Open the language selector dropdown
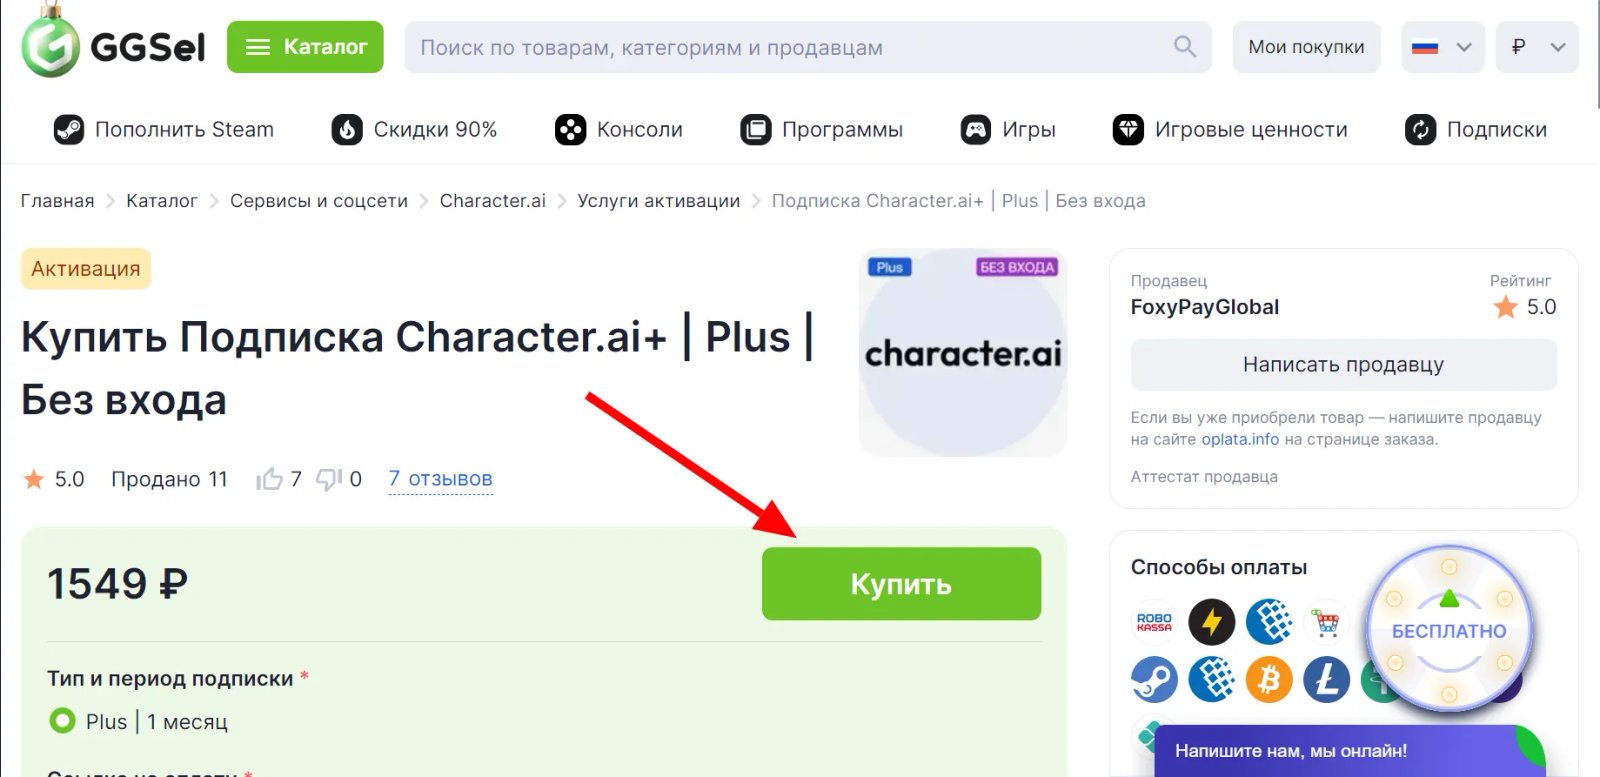 click(x=1441, y=46)
